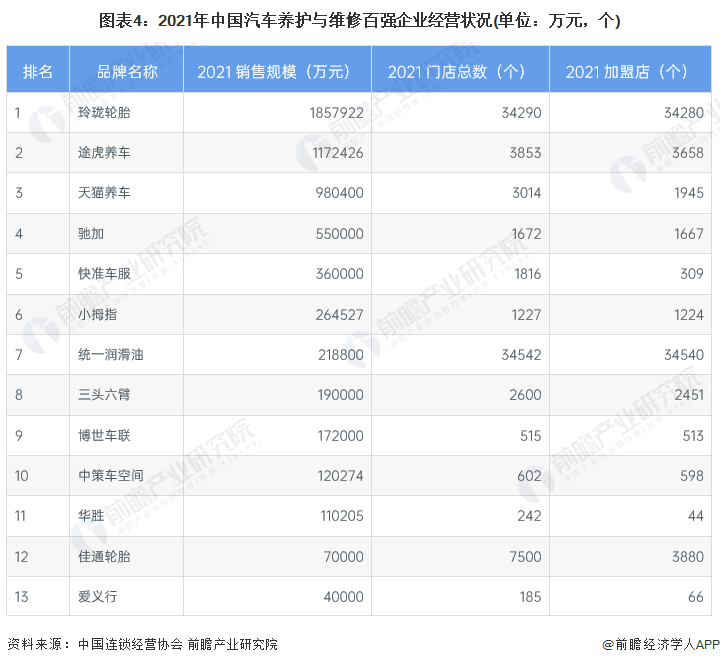Image resolution: width=720 pixels, height=665 pixels.
Task: Click the 排名 column header
Action: 38,71
